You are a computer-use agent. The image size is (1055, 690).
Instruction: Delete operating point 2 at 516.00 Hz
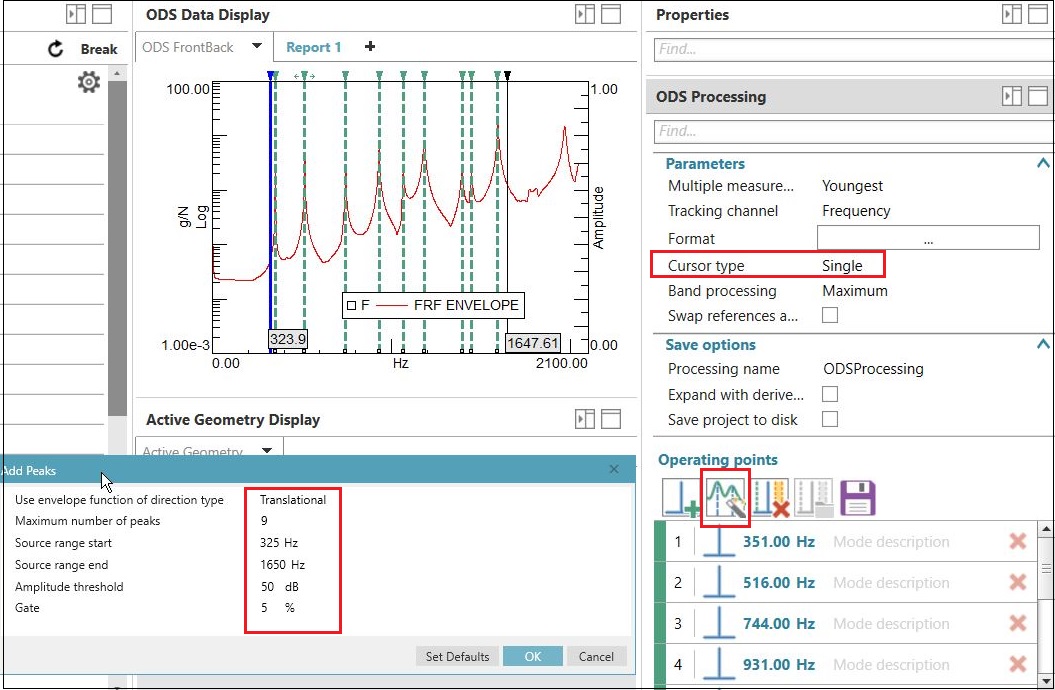1018,581
